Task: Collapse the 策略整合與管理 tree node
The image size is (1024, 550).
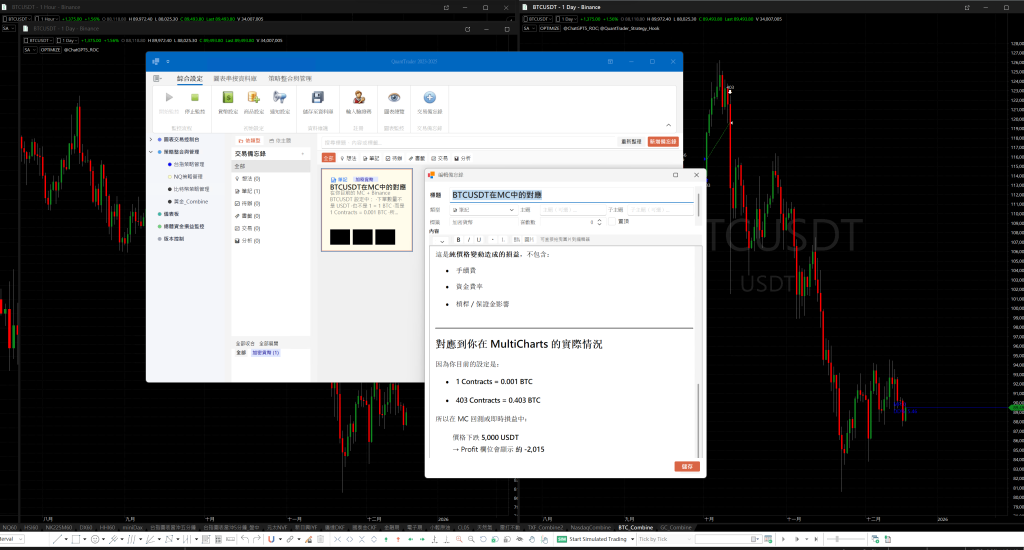Action: (151, 152)
